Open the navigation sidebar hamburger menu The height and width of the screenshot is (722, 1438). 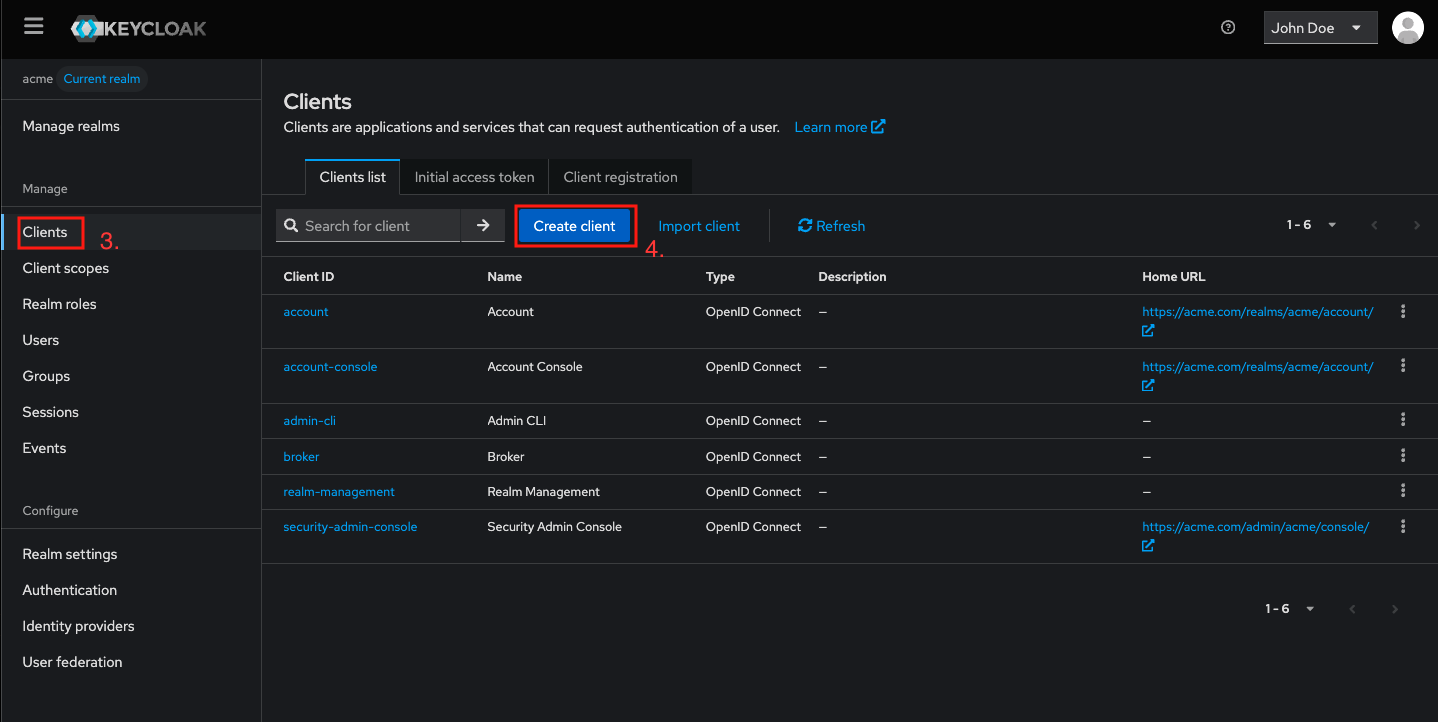tap(33, 26)
